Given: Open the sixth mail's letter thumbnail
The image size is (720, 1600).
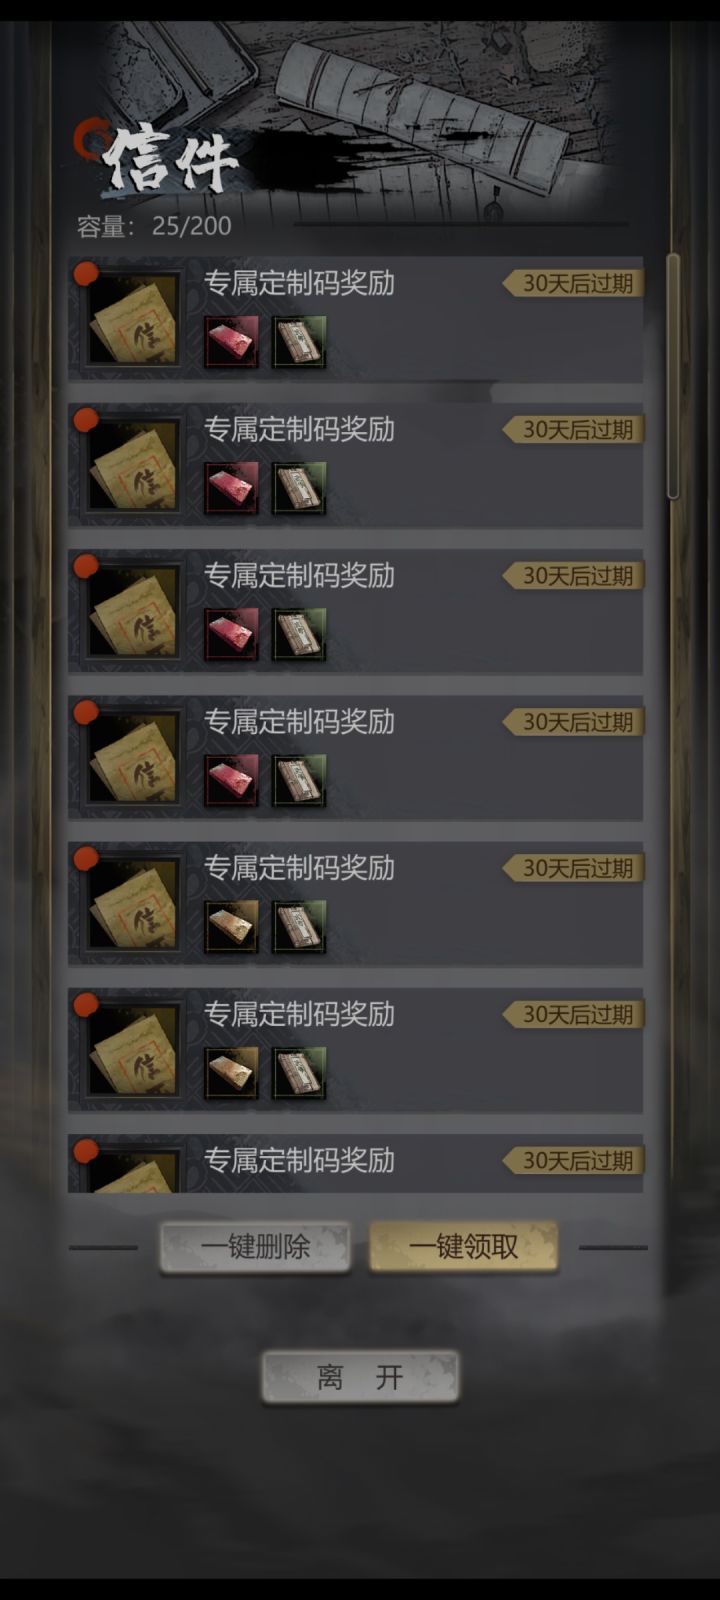Looking at the screenshot, I should tap(132, 1050).
